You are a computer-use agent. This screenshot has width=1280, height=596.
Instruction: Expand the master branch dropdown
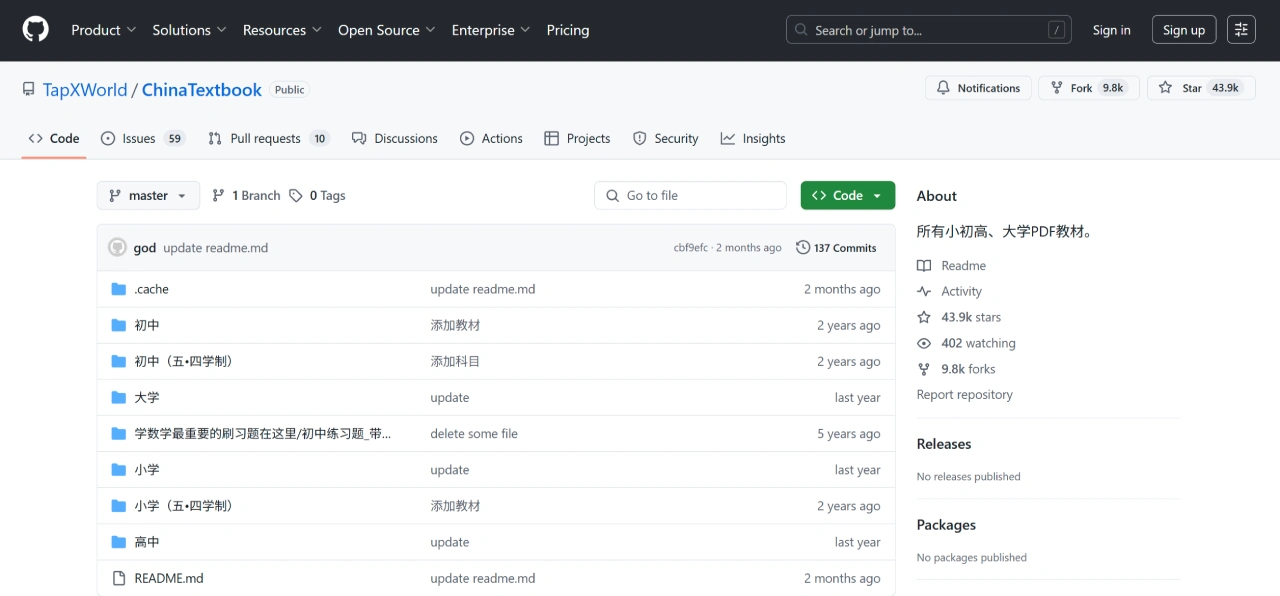pyautogui.click(x=148, y=196)
